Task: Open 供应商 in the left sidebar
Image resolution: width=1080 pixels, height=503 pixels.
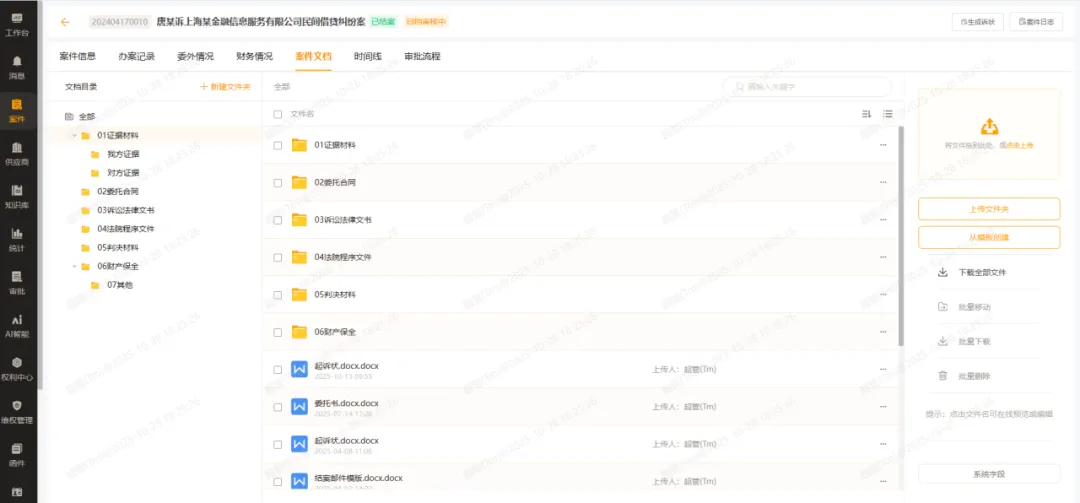Action: (x=17, y=154)
